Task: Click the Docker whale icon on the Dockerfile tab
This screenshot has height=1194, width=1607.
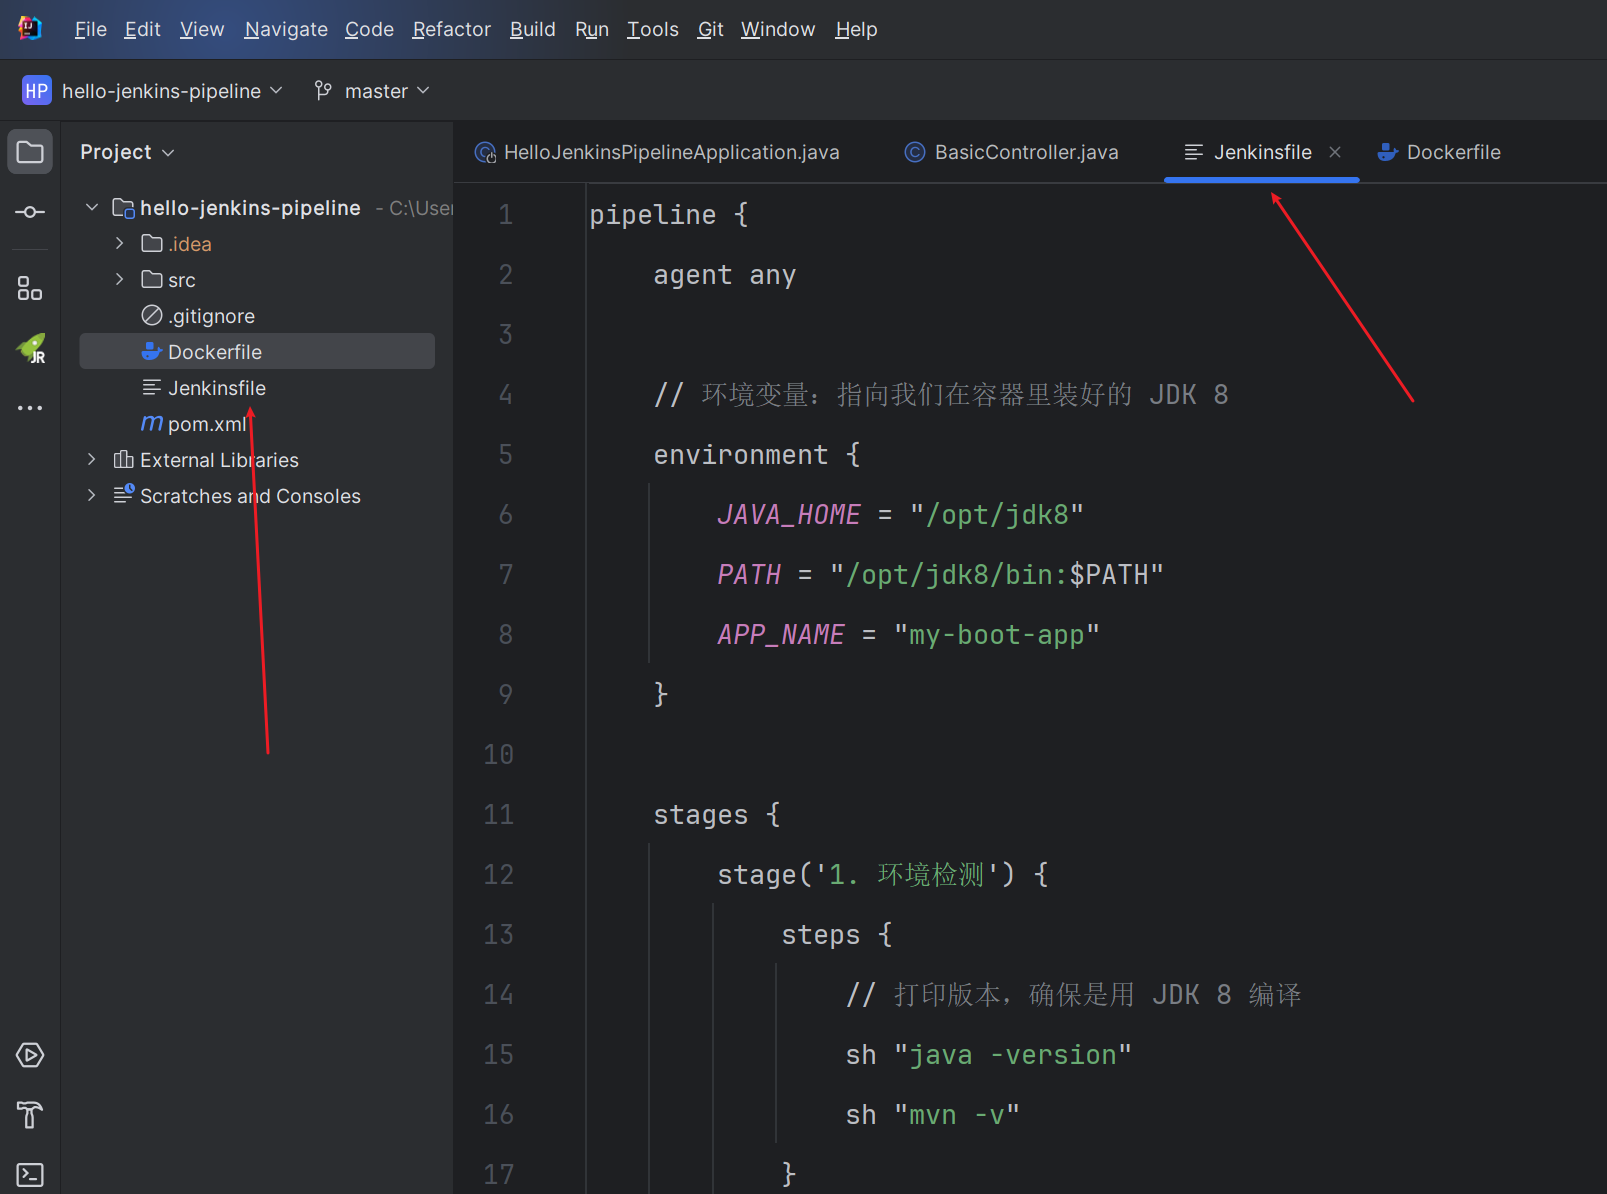Action: 1387,152
